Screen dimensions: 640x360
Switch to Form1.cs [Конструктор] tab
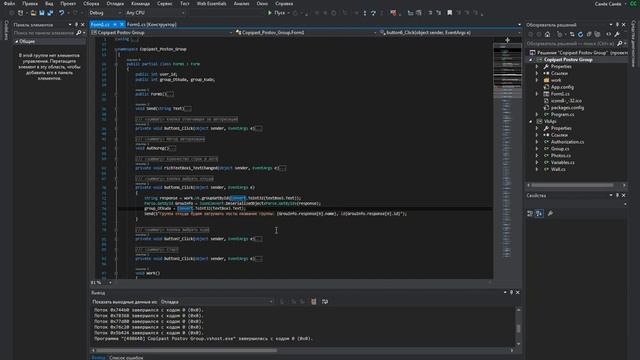(x=152, y=24)
